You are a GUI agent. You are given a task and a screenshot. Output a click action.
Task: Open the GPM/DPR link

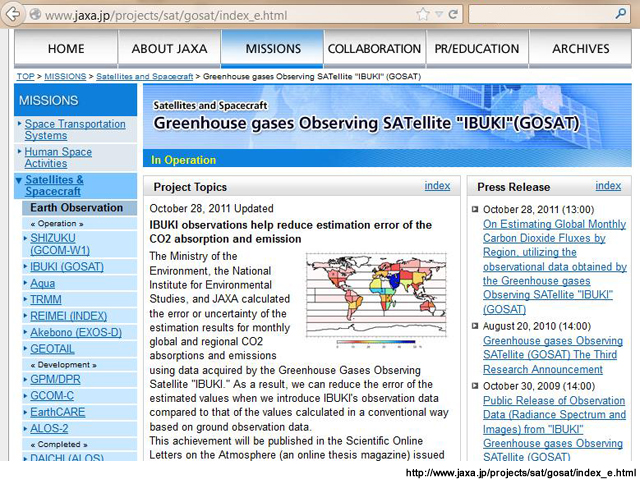tap(55, 379)
